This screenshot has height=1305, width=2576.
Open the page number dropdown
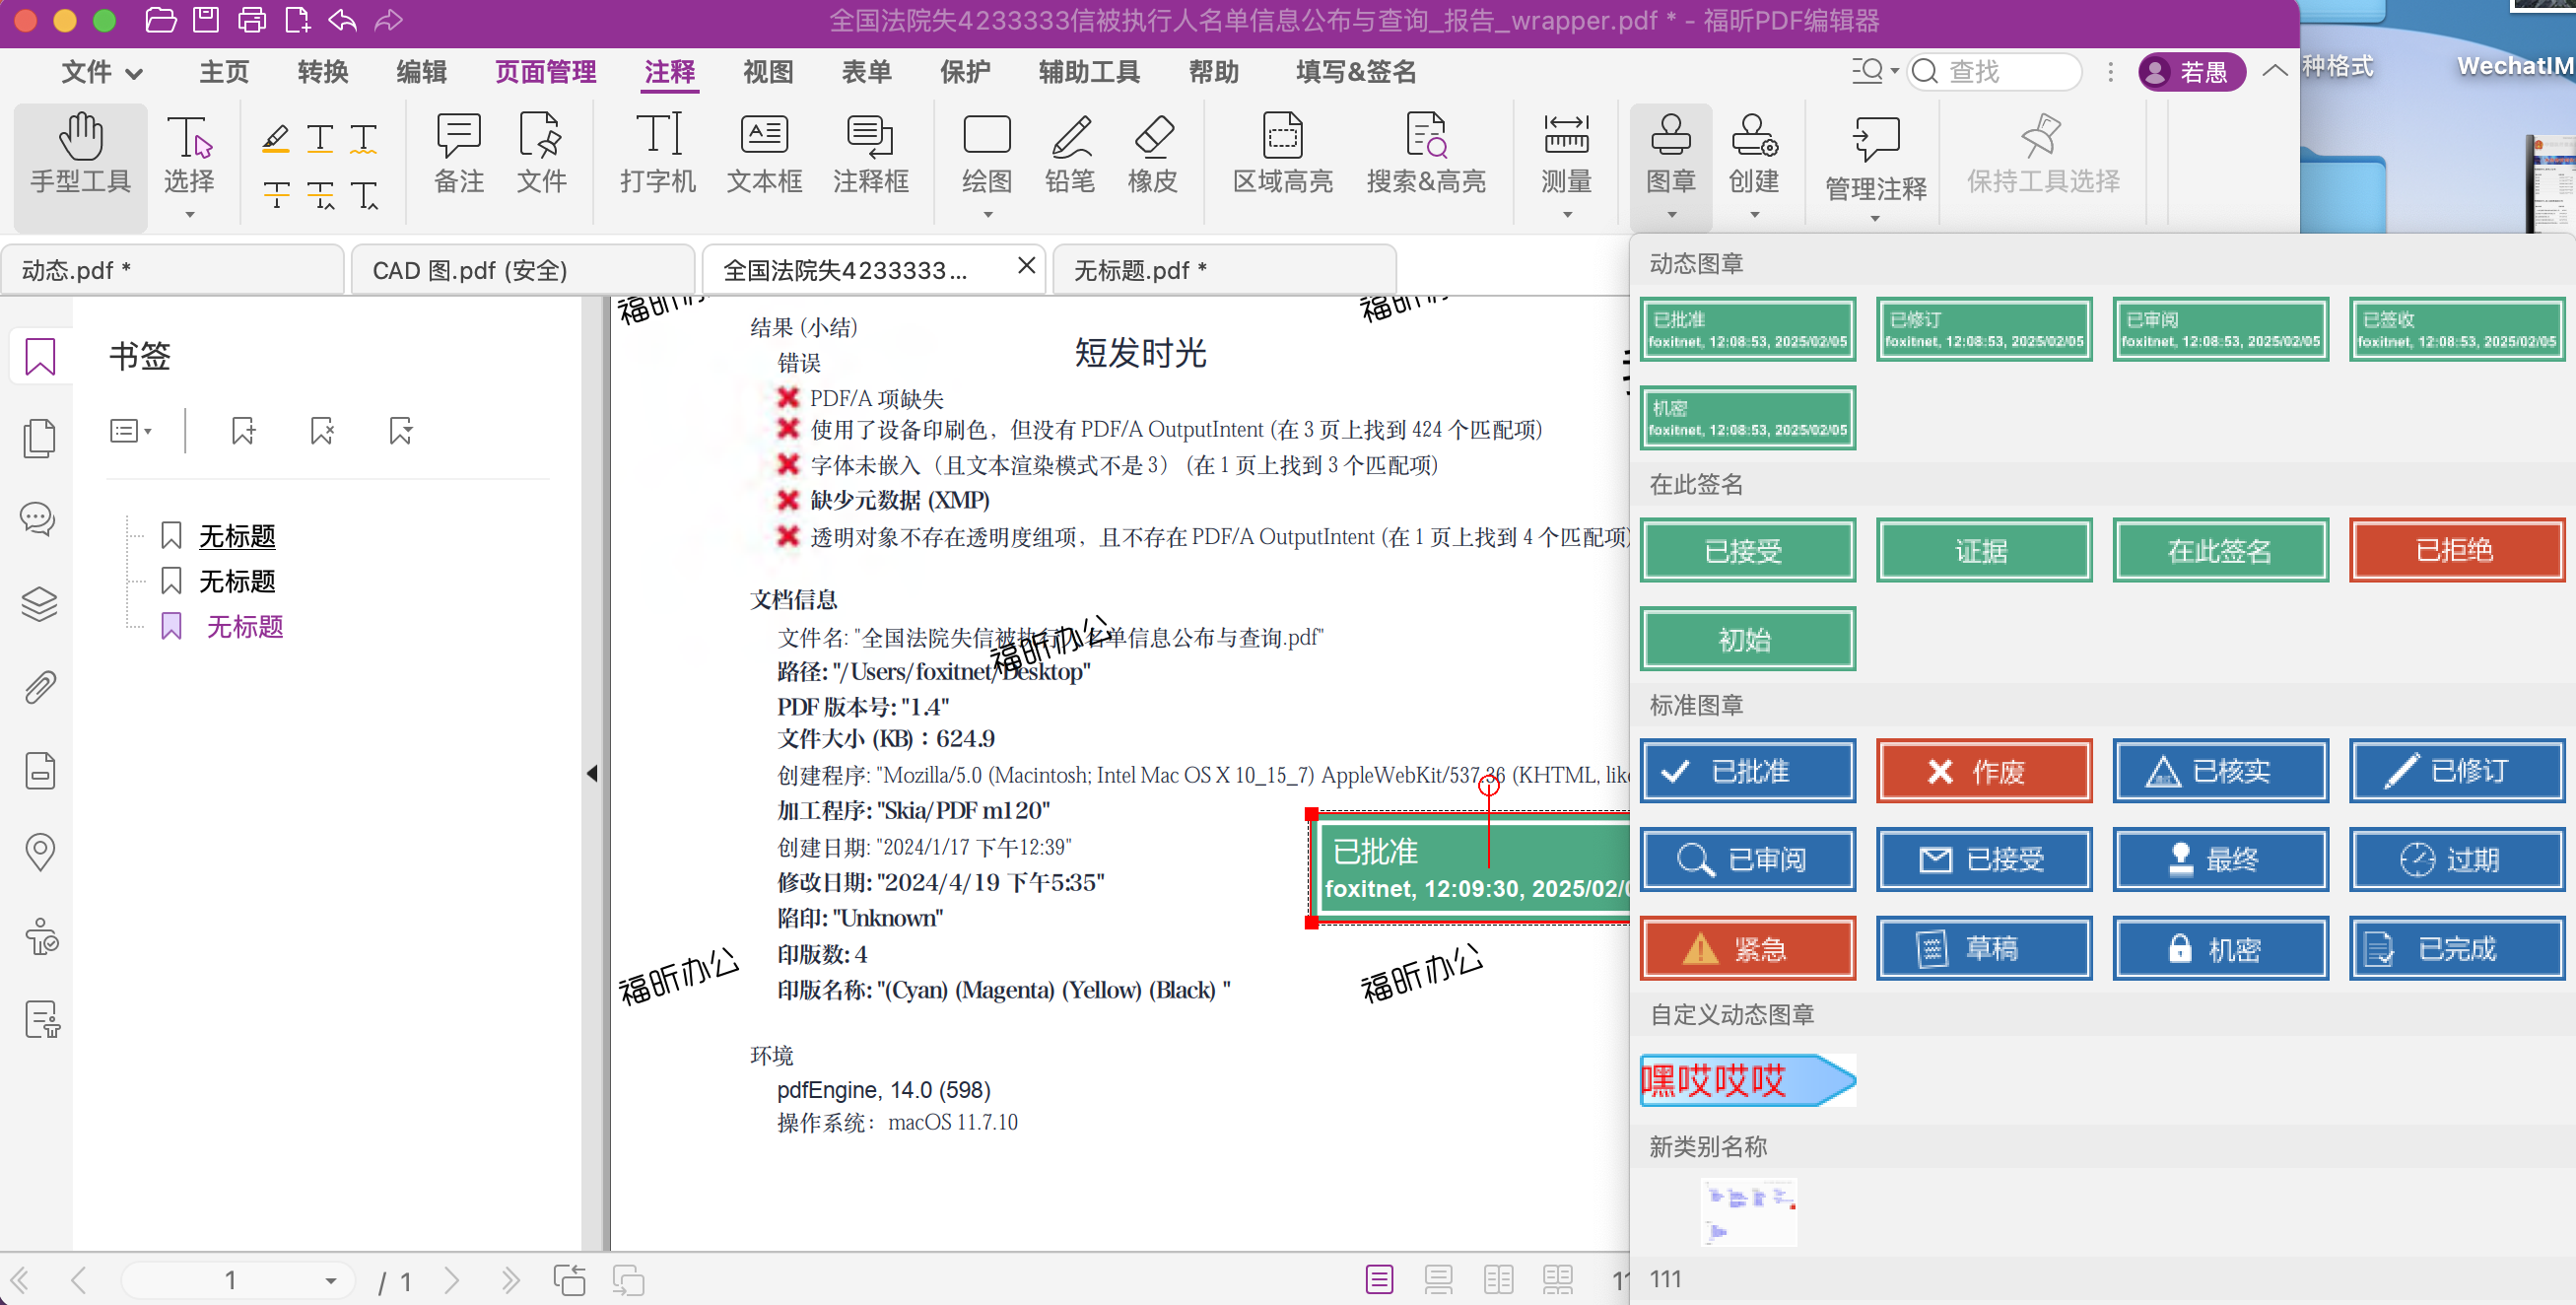331,1280
